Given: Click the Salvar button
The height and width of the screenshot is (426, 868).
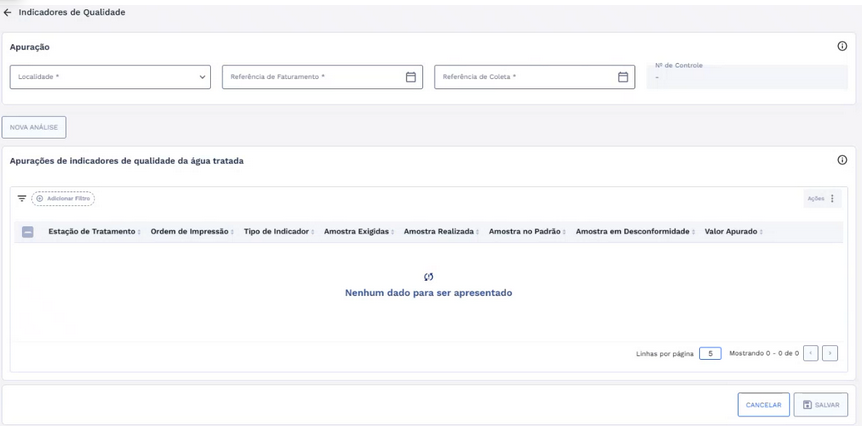Looking at the screenshot, I should coord(820,405).
